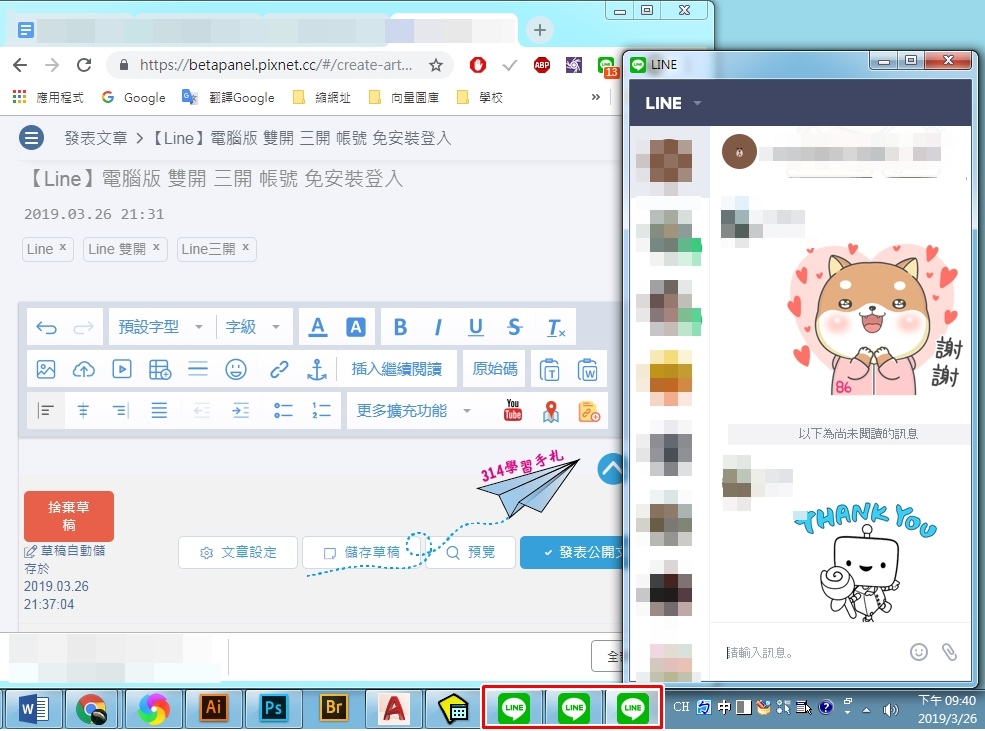Toggle bold formatting
The height and width of the screenshot is (731, 985).
(x=400, y=327)
